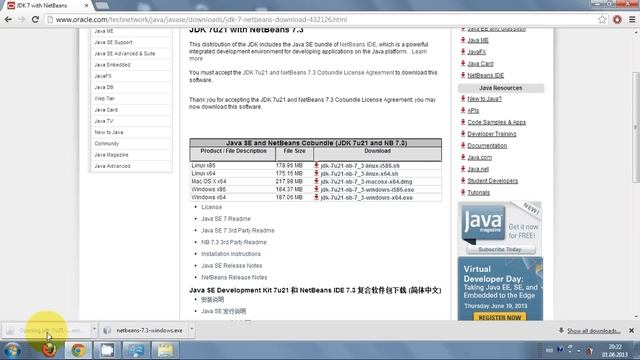Screen dimensions: 640x360
Task: Open APIs resource link
Action: tap(473, 111)
